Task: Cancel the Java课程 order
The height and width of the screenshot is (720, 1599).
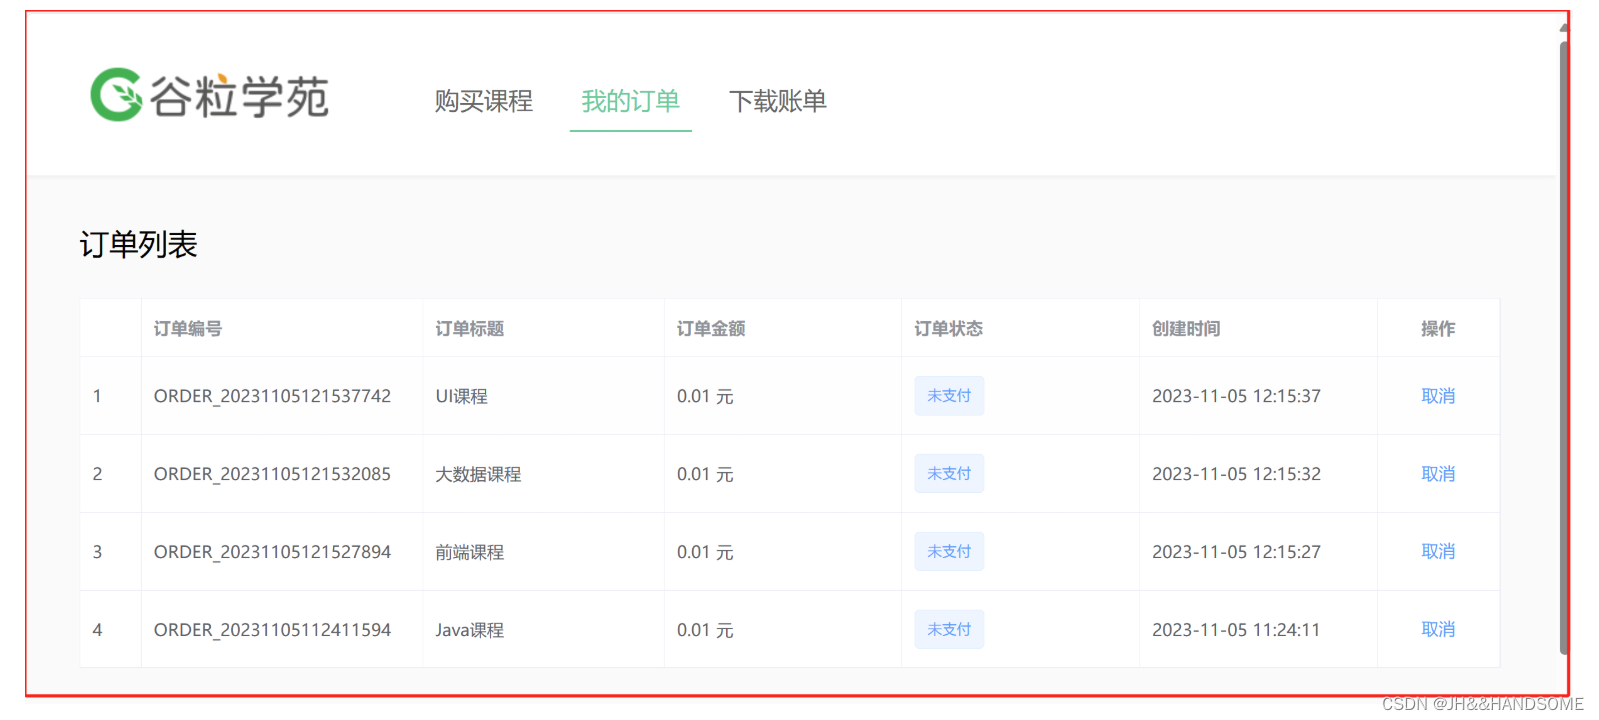Action: click(1438, 630)
